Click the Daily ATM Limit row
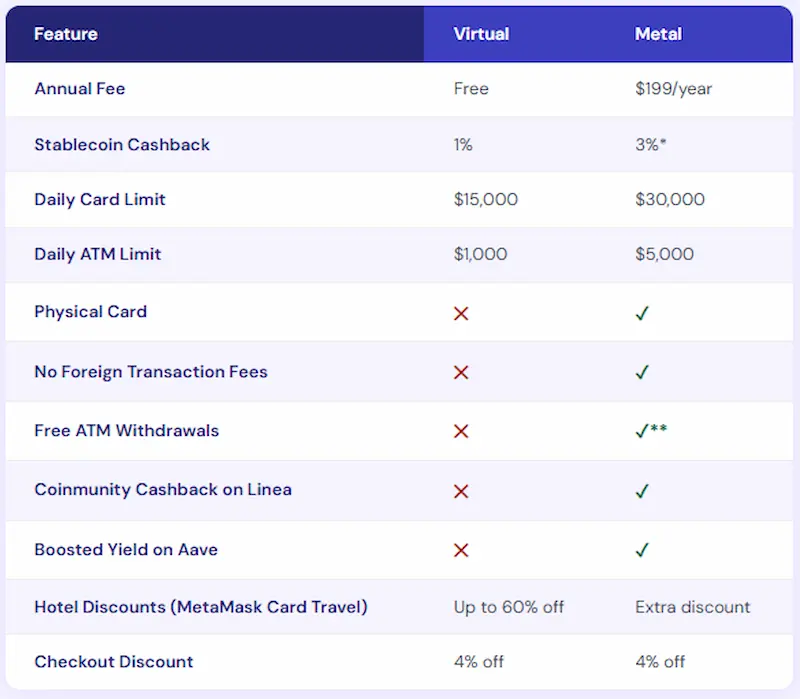The height and width of the screenshot is (699, 800). [x=97, y=254]
